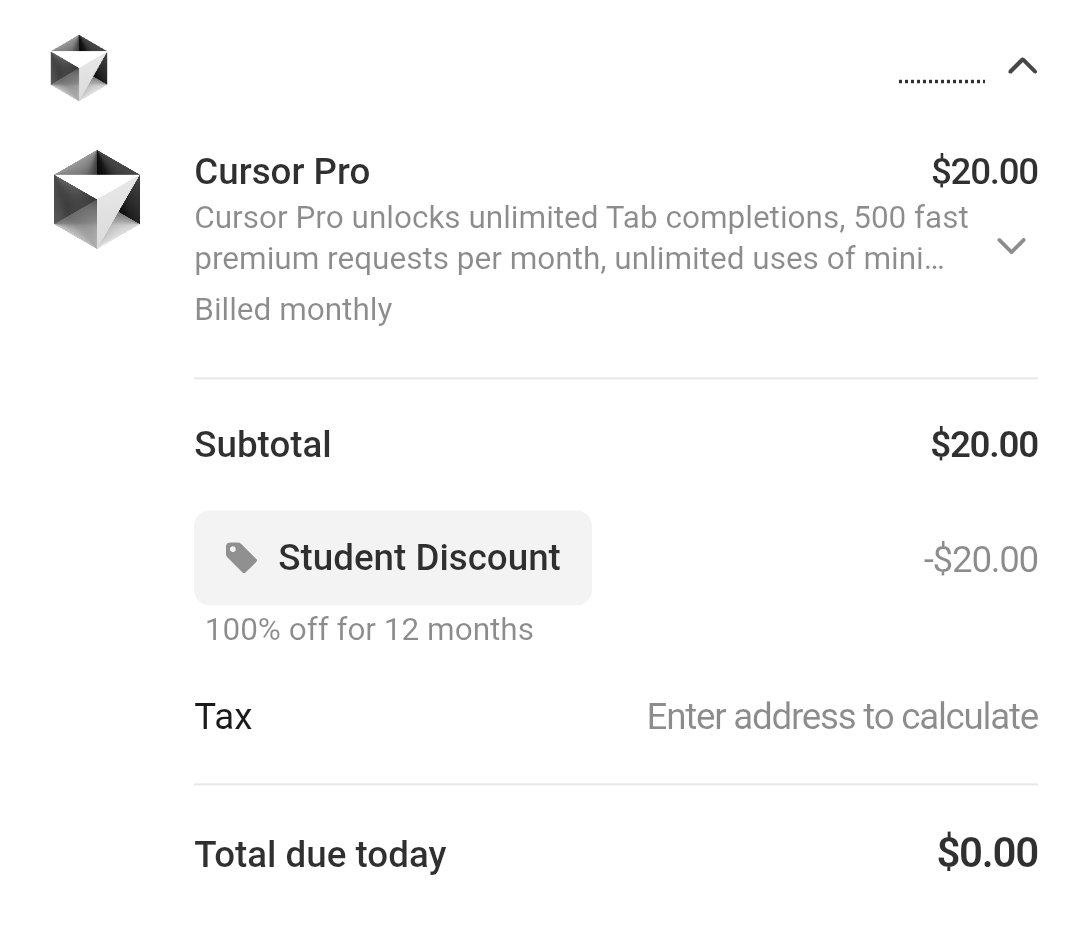Click the divider line above Subtotal
The width and height of the screenshot is (1080, 937).
pos(616,378)
